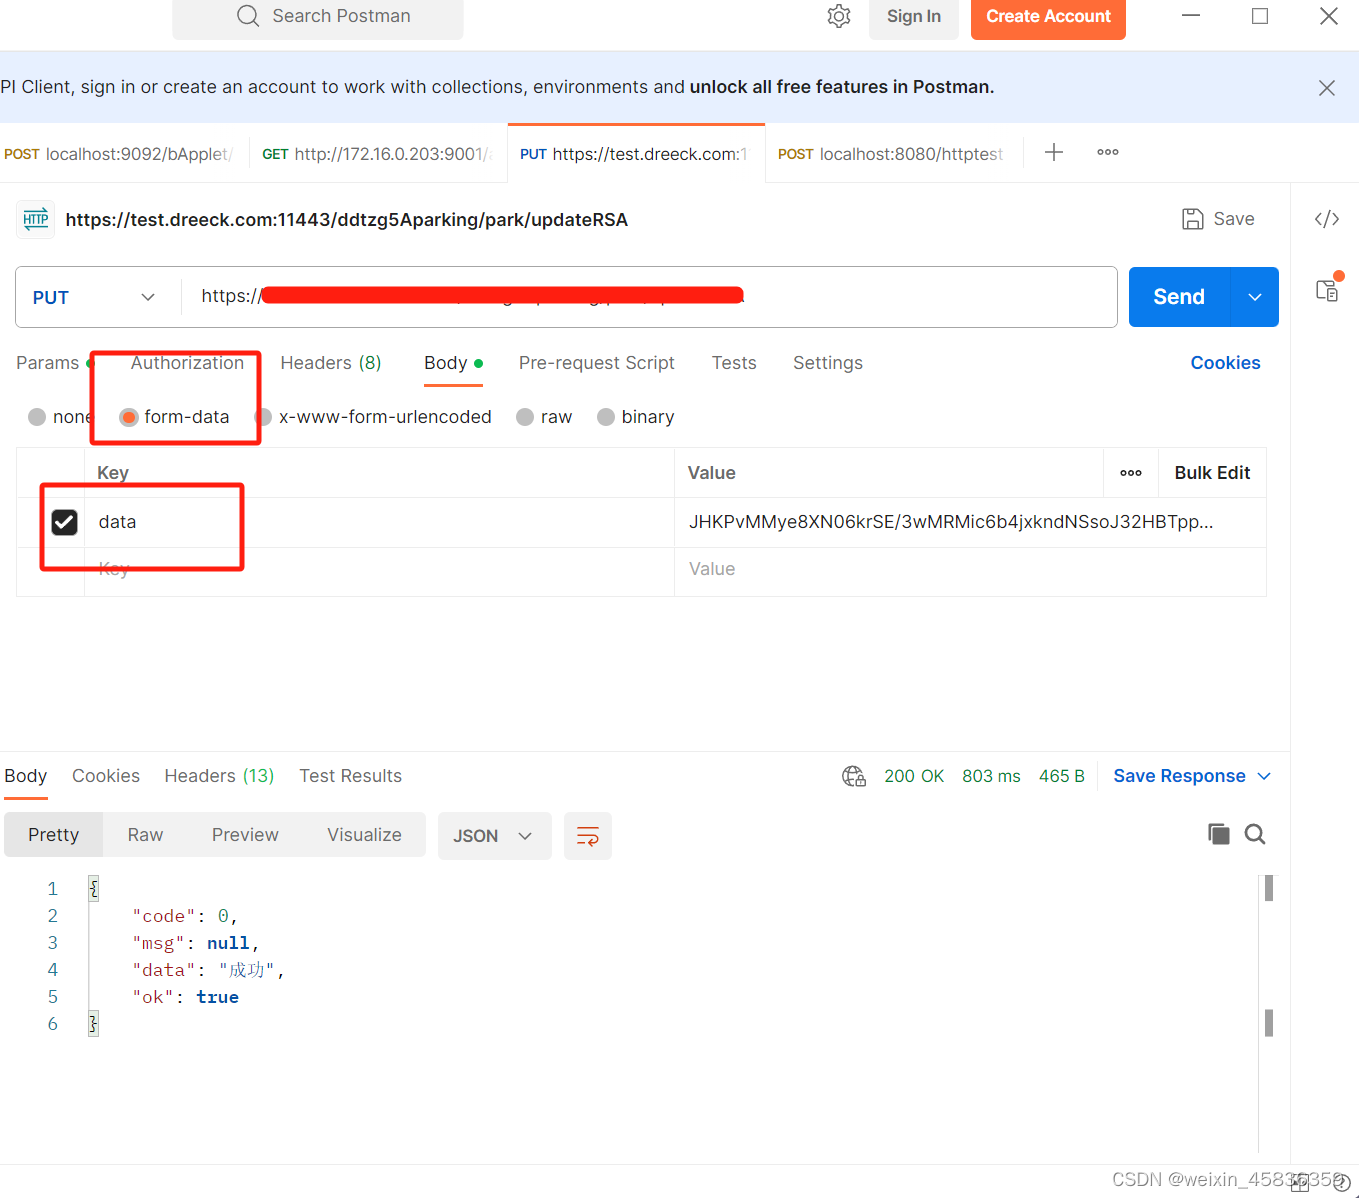Open the Headers (8) request tab
The height and width of the screenshot is (1198, 1359).
point(331,363)
